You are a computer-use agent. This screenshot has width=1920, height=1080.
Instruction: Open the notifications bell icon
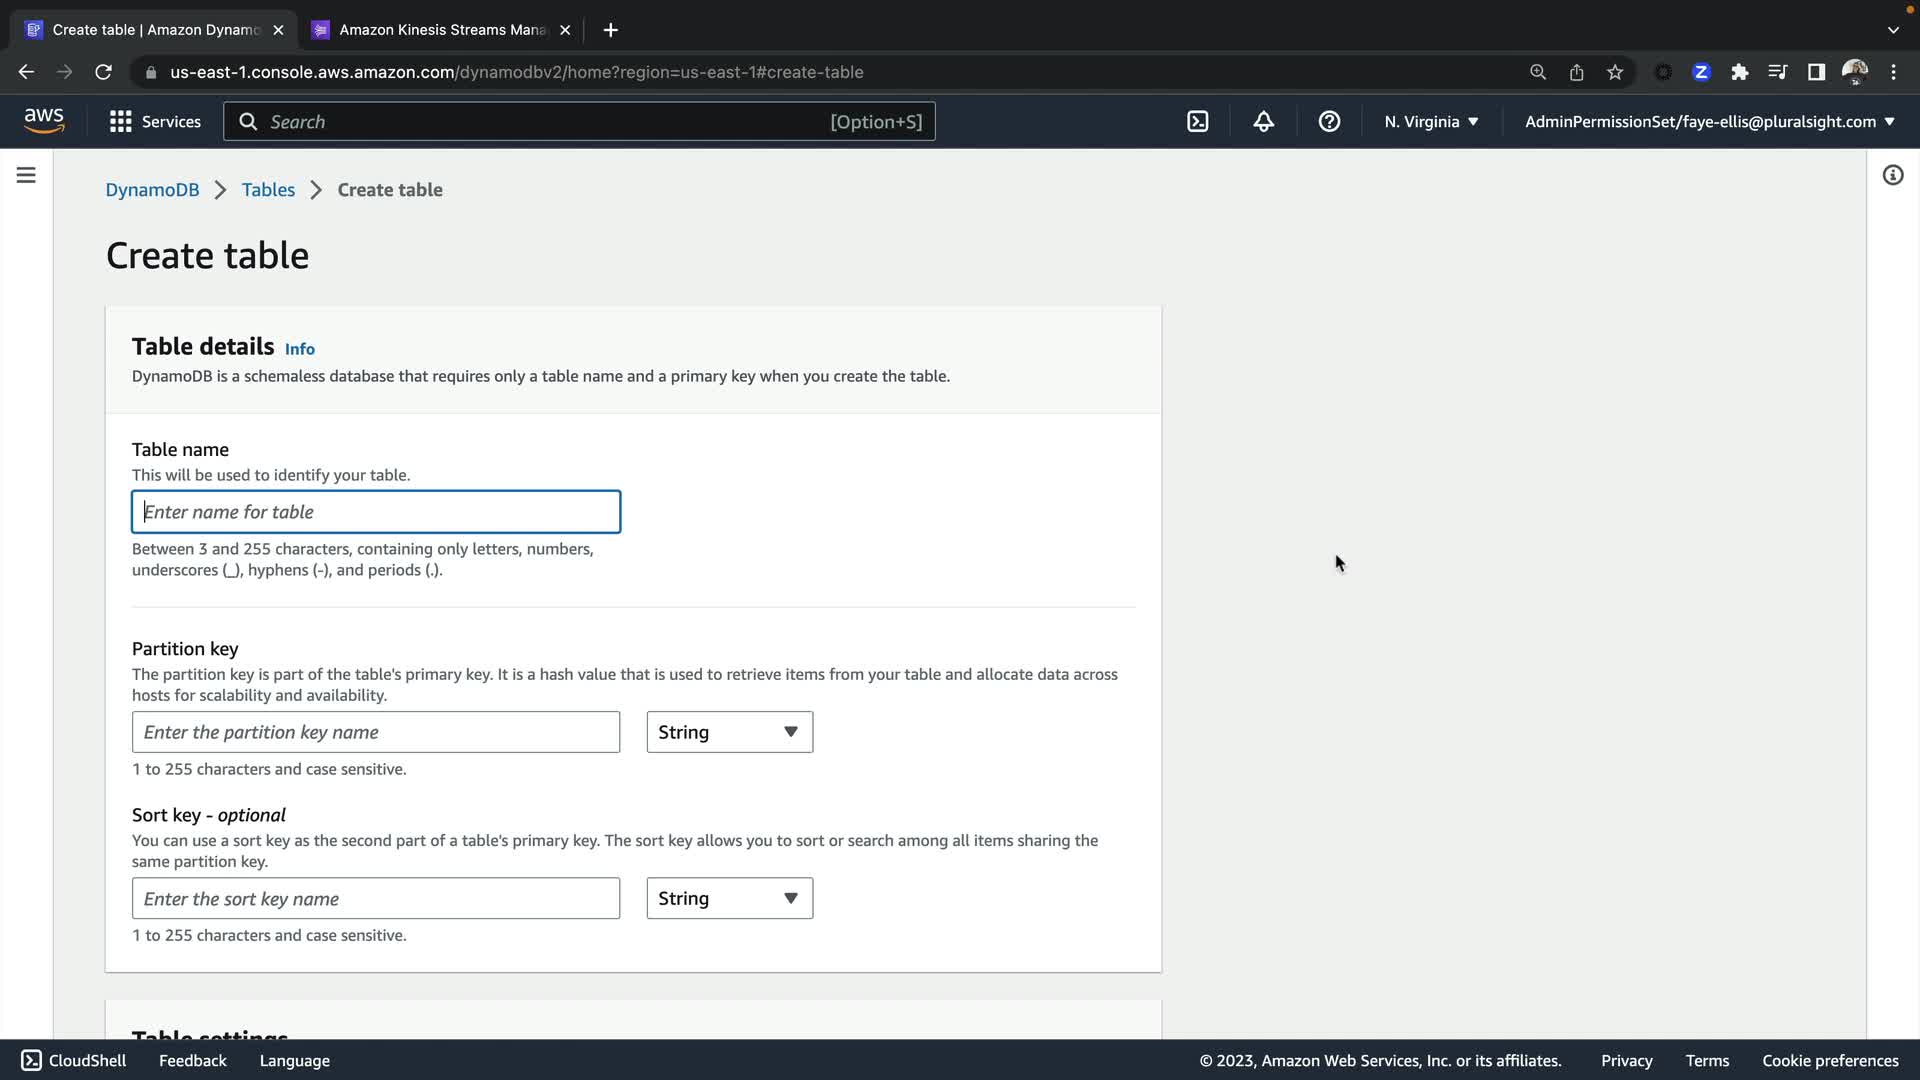click(1263, 122)
